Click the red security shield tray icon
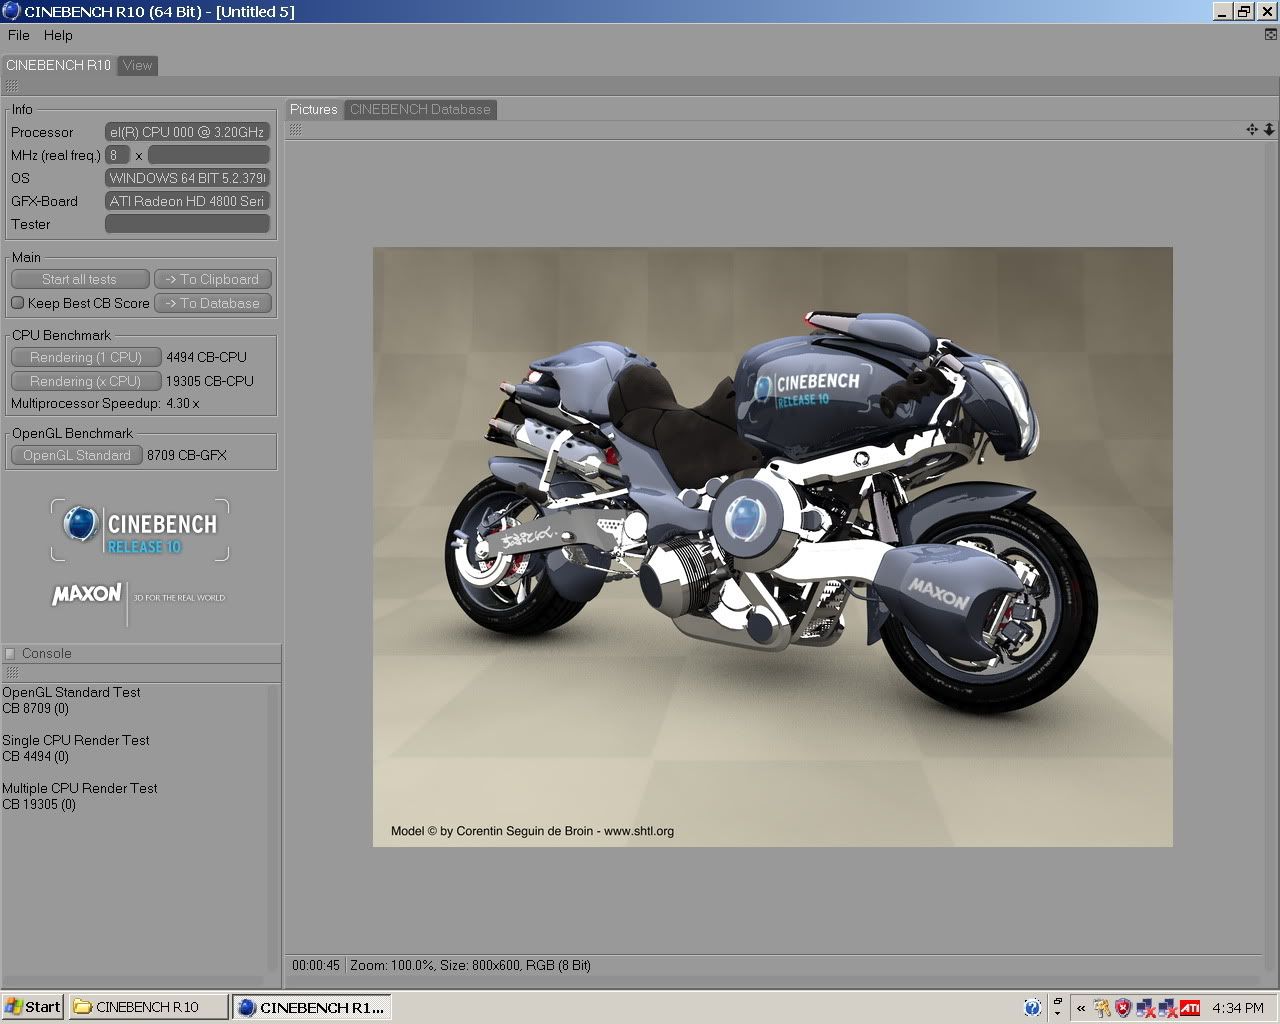The image size is (1280, 1024). tap(1123, 1007)
